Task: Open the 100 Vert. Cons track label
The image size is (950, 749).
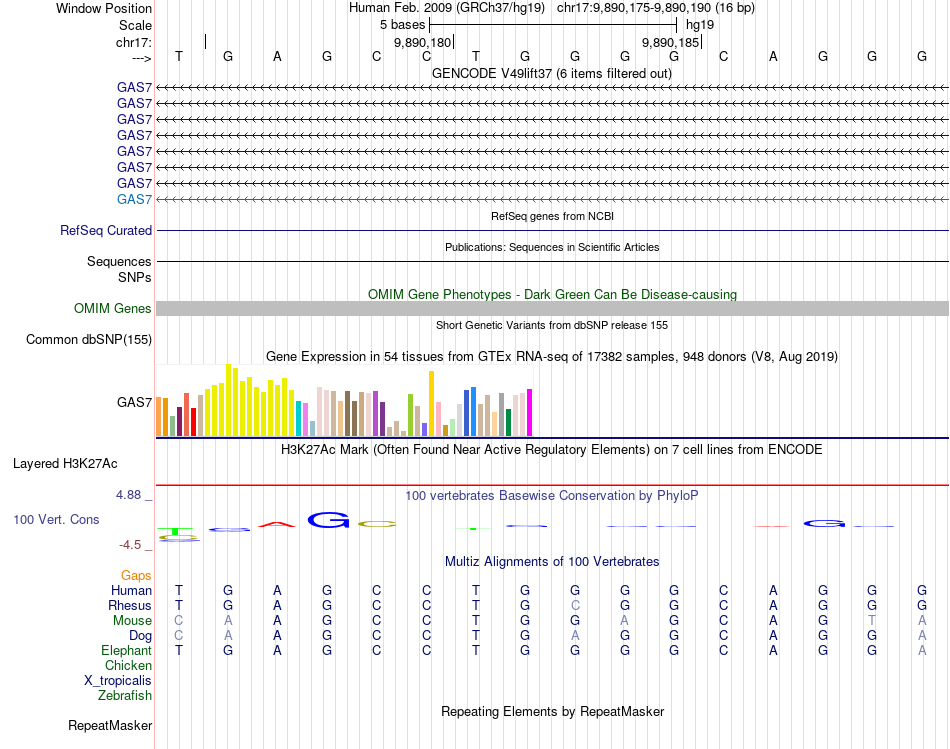Action: (56, 519)
